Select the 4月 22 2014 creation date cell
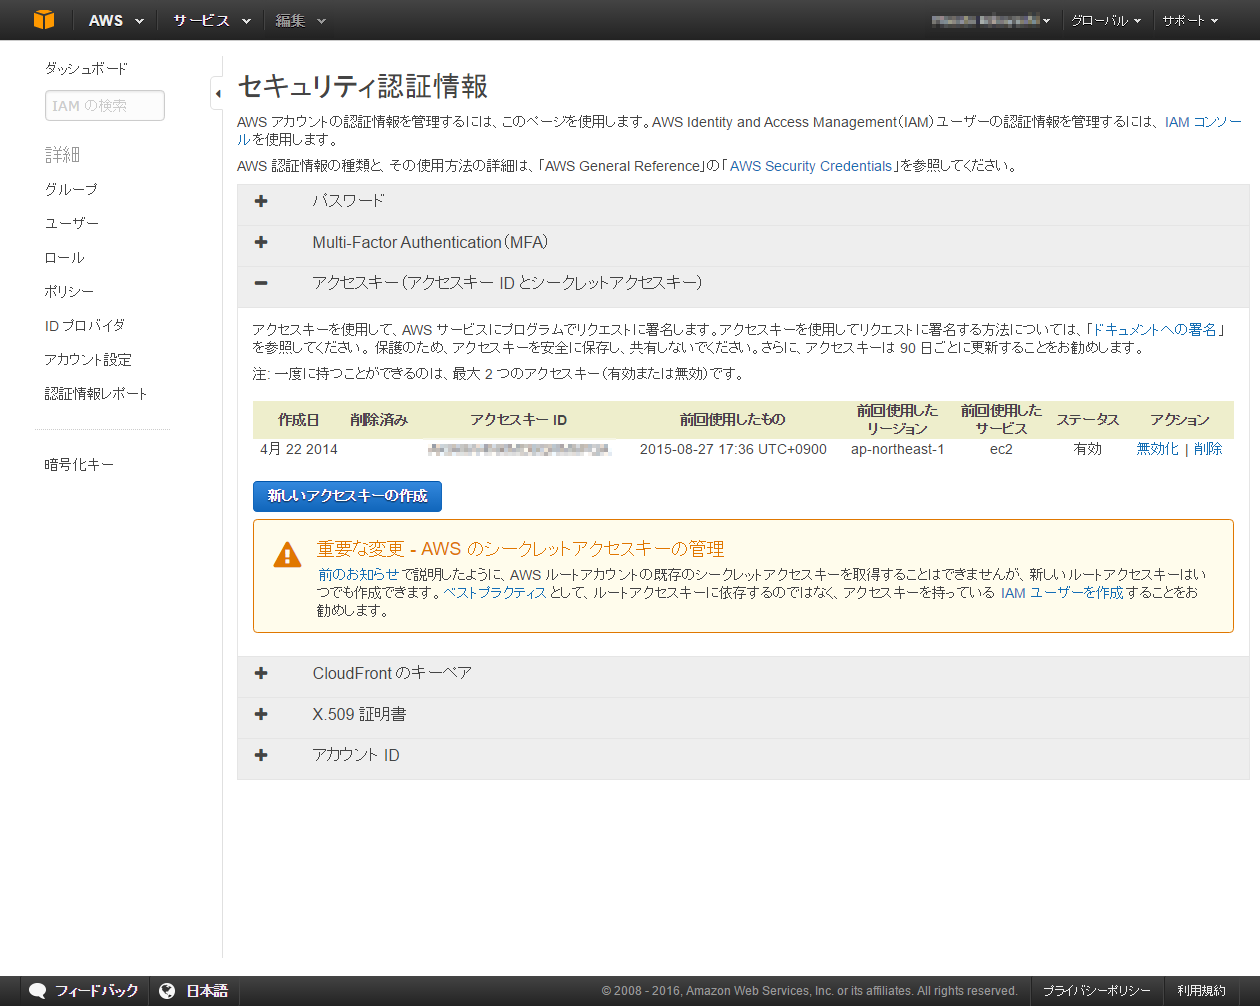This screenshot has width=1260, height=1006. [299, 449]
